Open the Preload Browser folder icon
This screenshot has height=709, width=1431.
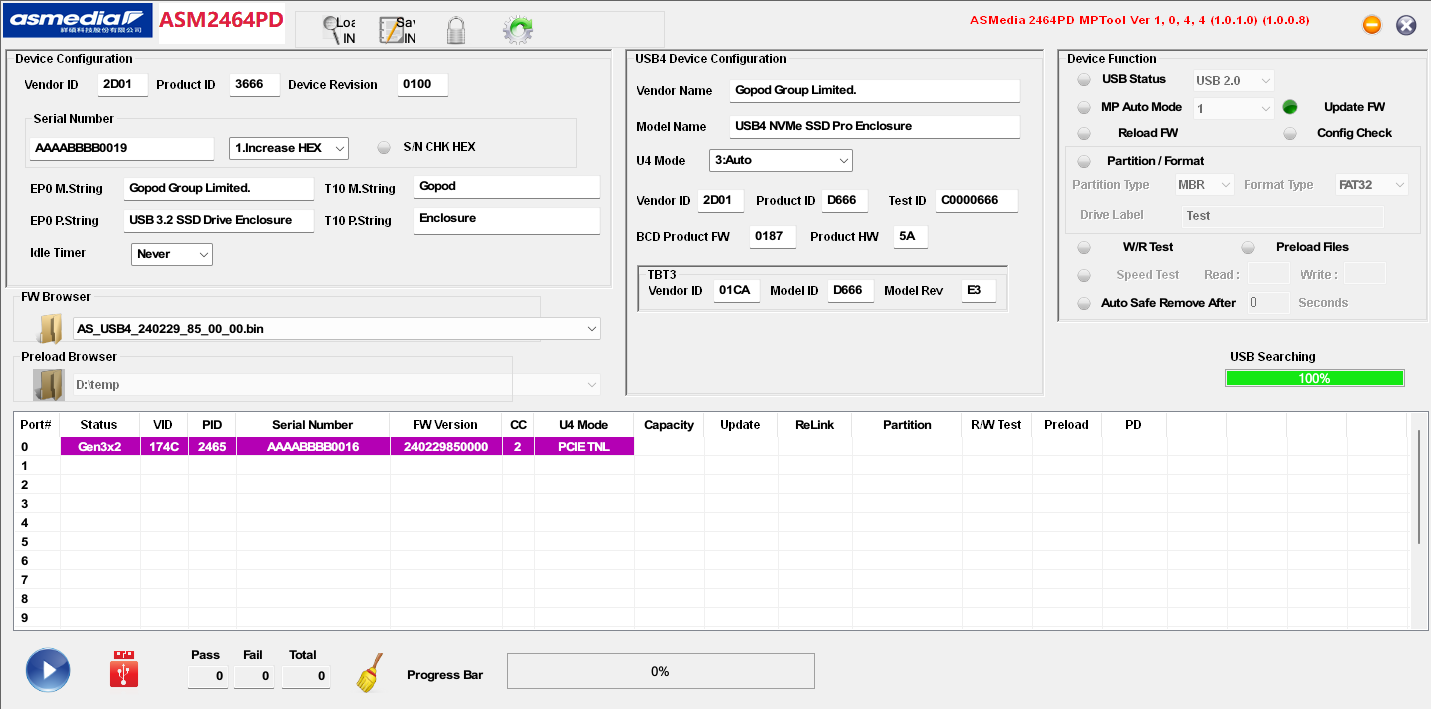tap(48, 384)
